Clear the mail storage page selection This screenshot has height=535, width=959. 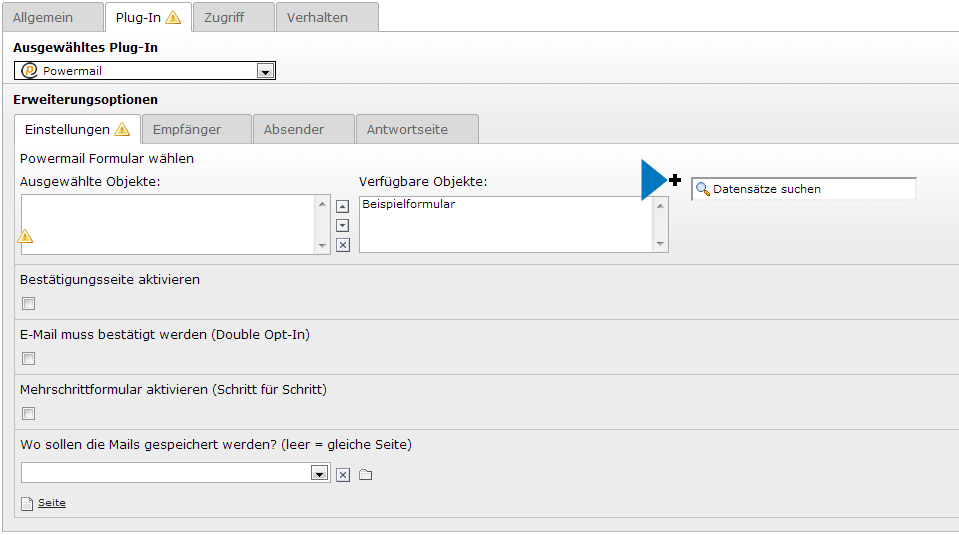(343, 474)
